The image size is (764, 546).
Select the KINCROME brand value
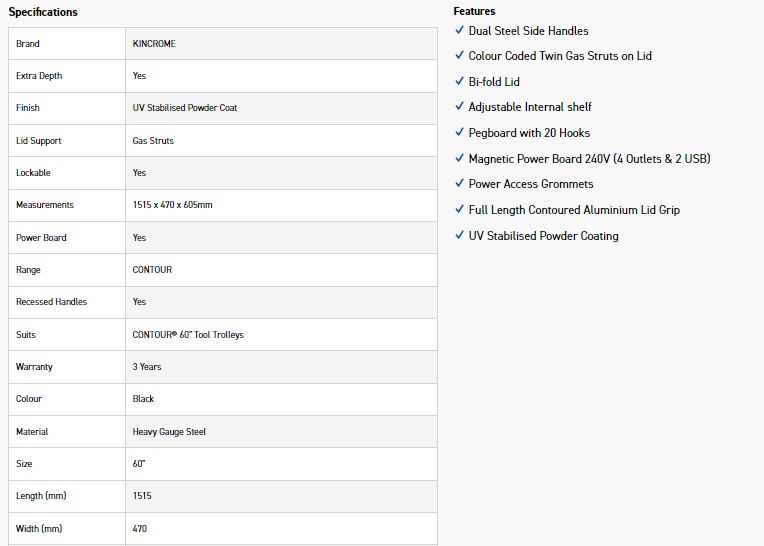154,44
